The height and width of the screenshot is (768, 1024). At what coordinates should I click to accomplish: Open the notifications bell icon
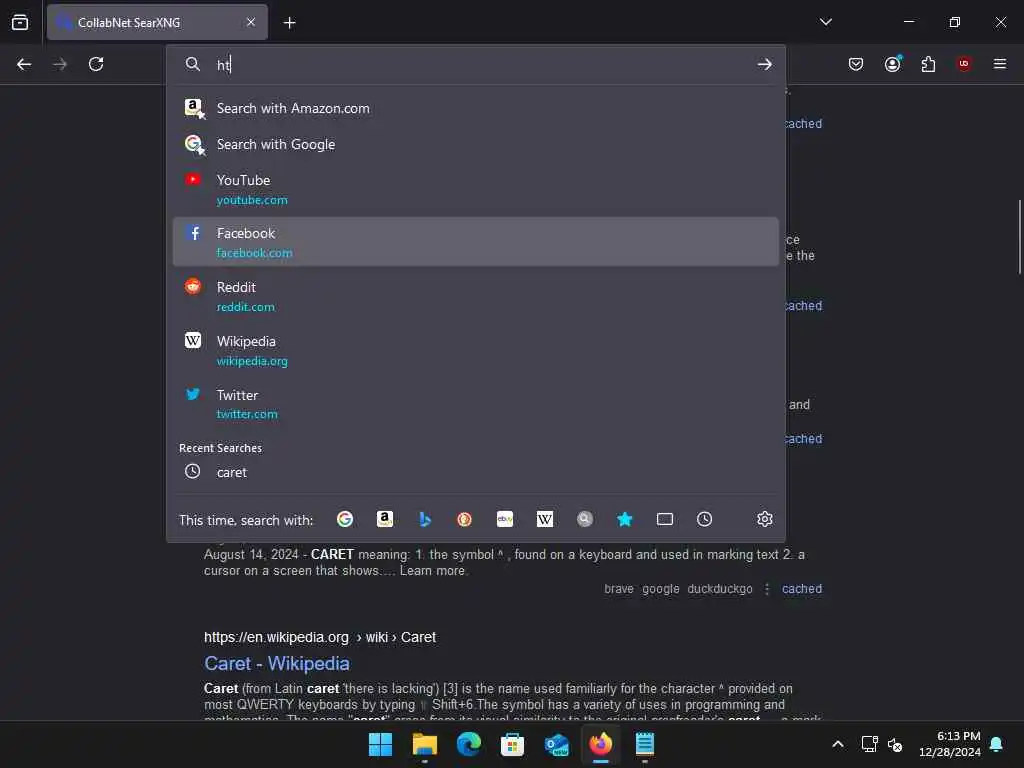click(x=997, y=744)
